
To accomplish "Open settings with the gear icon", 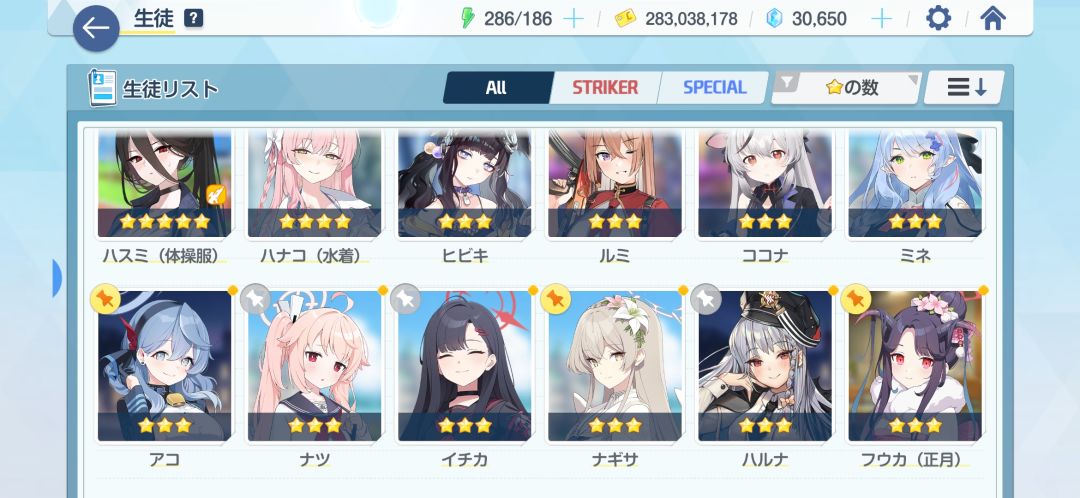I will click(938, 19).
